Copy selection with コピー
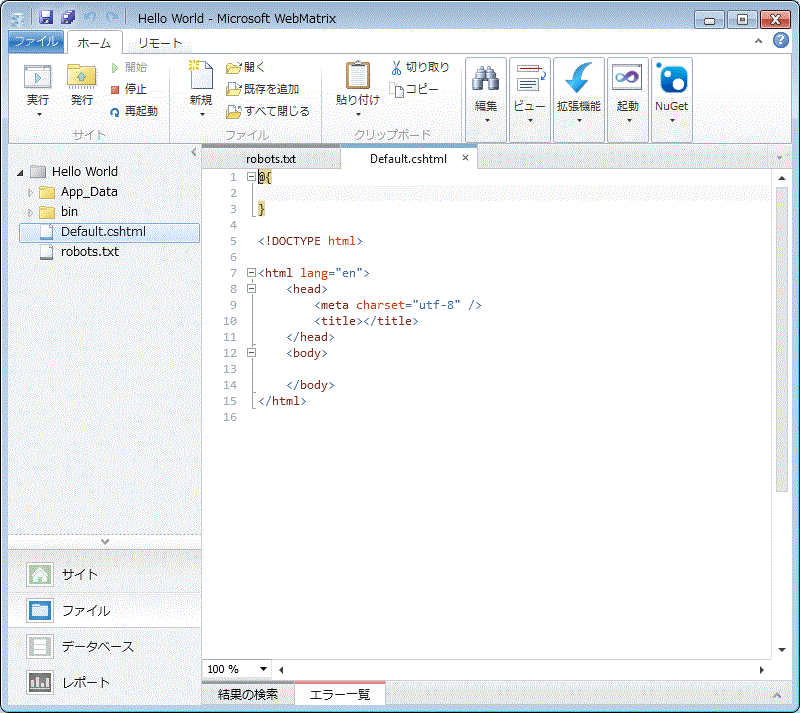Screen dimensions: 800x713 (x=414, y=89)
